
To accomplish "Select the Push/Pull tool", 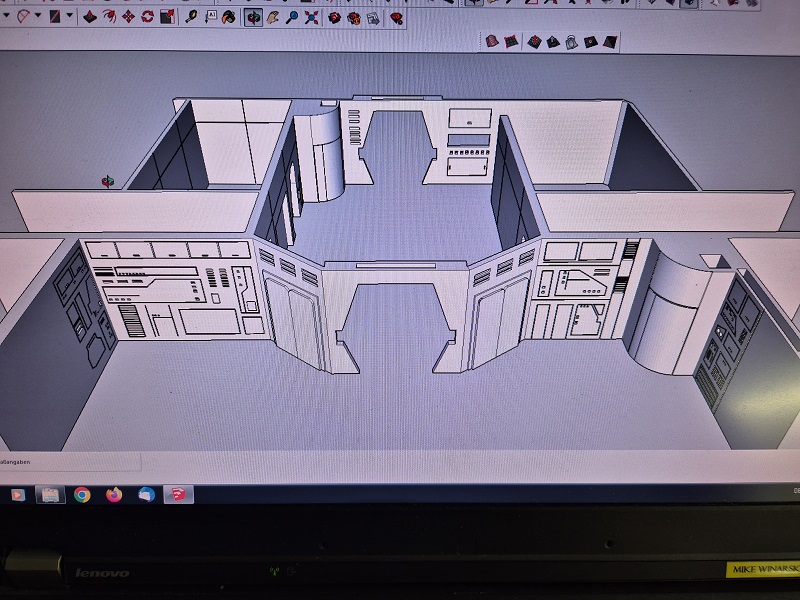I will click(x=87, y=16).
